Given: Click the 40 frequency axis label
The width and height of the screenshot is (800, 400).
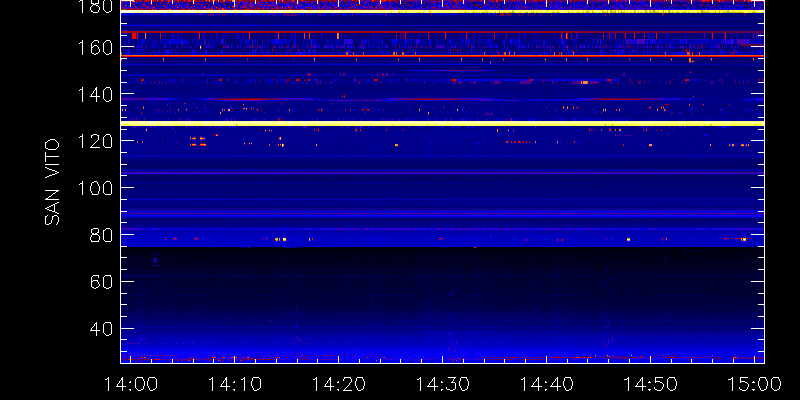Looking at the screenshot, I should tap(101, 329).
